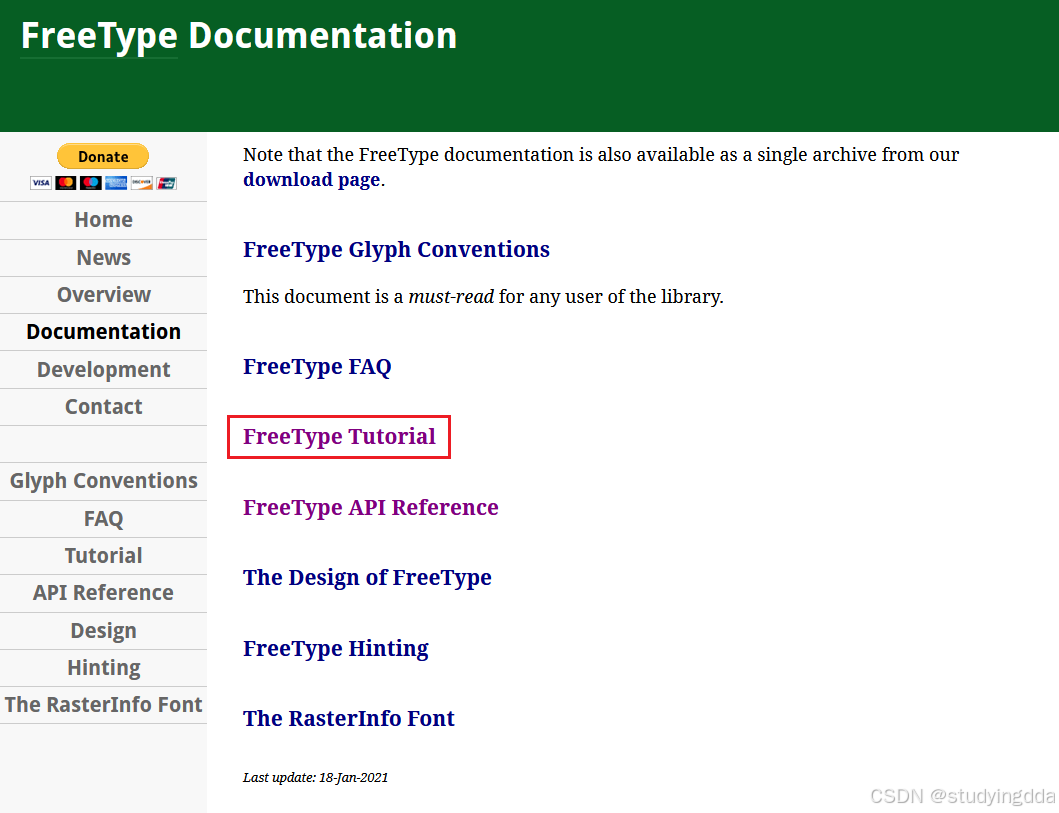Image resolution: width=1059 pixels, height=813 pixels.
Task: Open the FreeType Hinting heading link
Action: 336,649
